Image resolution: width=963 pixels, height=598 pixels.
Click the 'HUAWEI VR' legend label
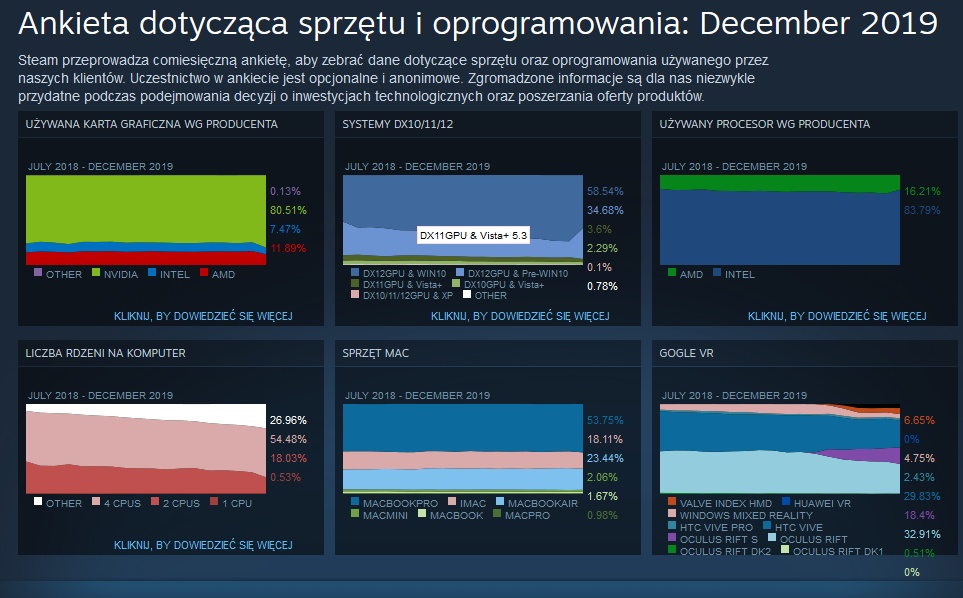pos(822,503)
